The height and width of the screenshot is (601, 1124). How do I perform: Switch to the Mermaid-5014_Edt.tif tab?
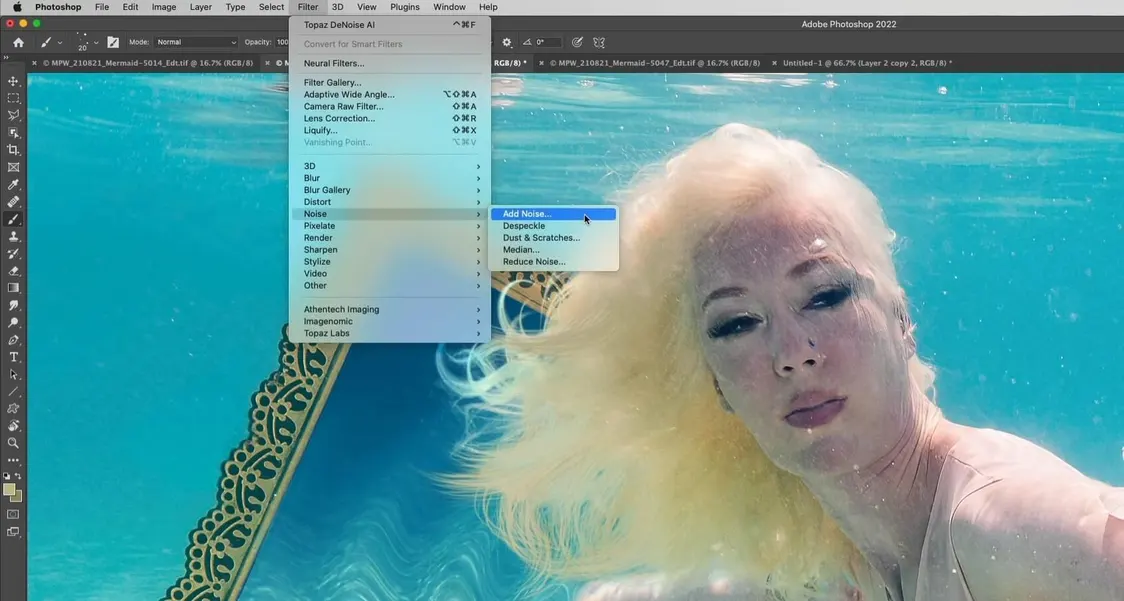pyautogui.click(x=148, y=63)
